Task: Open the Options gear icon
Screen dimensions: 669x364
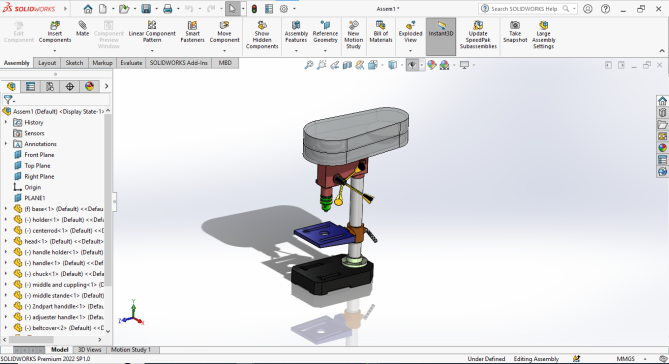Action: click(x=284, y=9)
